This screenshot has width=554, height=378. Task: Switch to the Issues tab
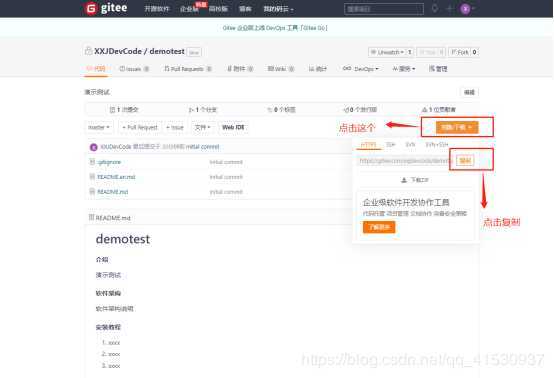[134, 69]
